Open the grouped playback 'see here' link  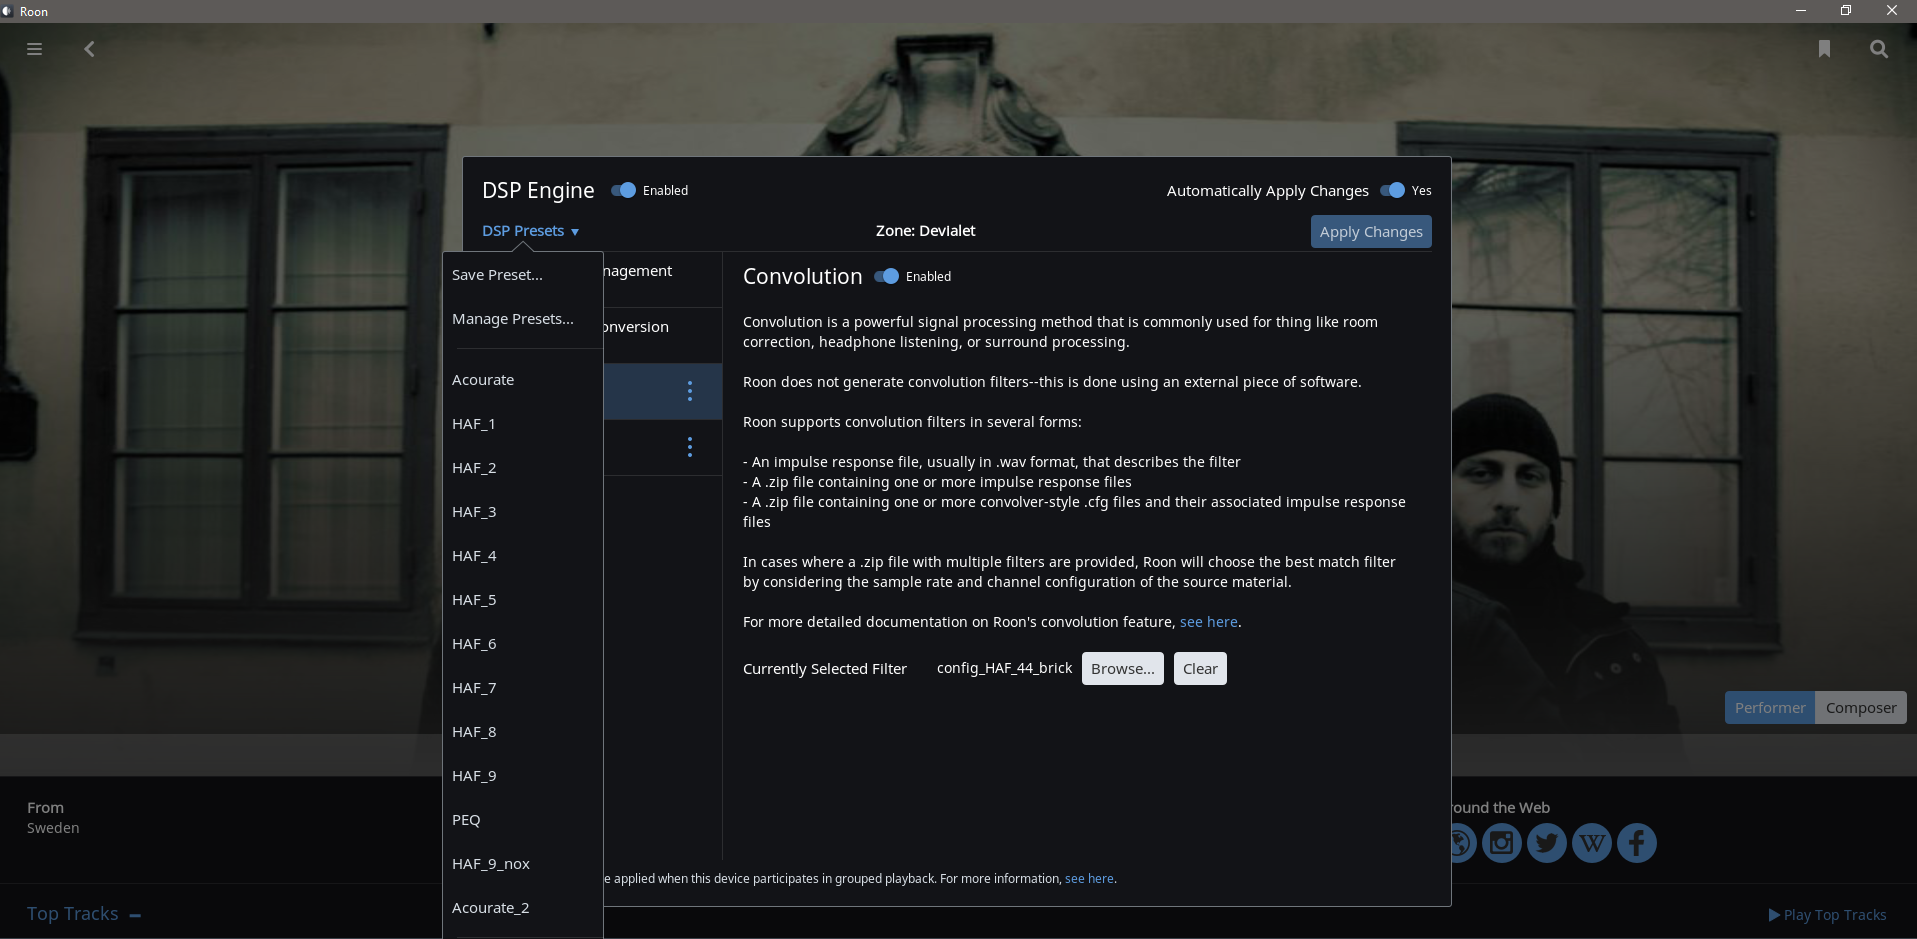1089,879
